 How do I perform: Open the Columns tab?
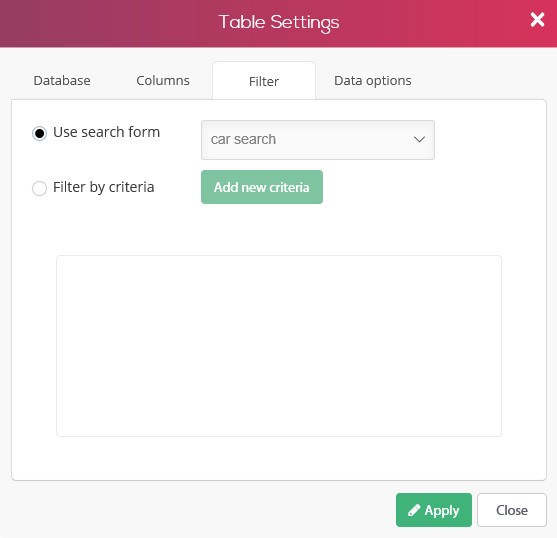click(x=163, y=81)
